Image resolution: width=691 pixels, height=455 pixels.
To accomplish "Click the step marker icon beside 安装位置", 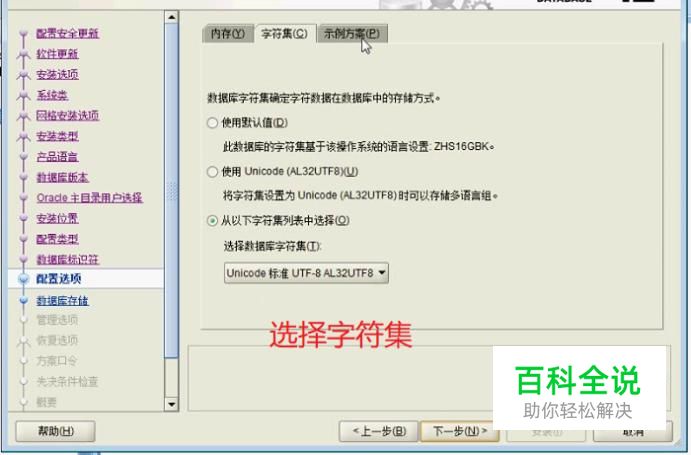I will [23, 218].
